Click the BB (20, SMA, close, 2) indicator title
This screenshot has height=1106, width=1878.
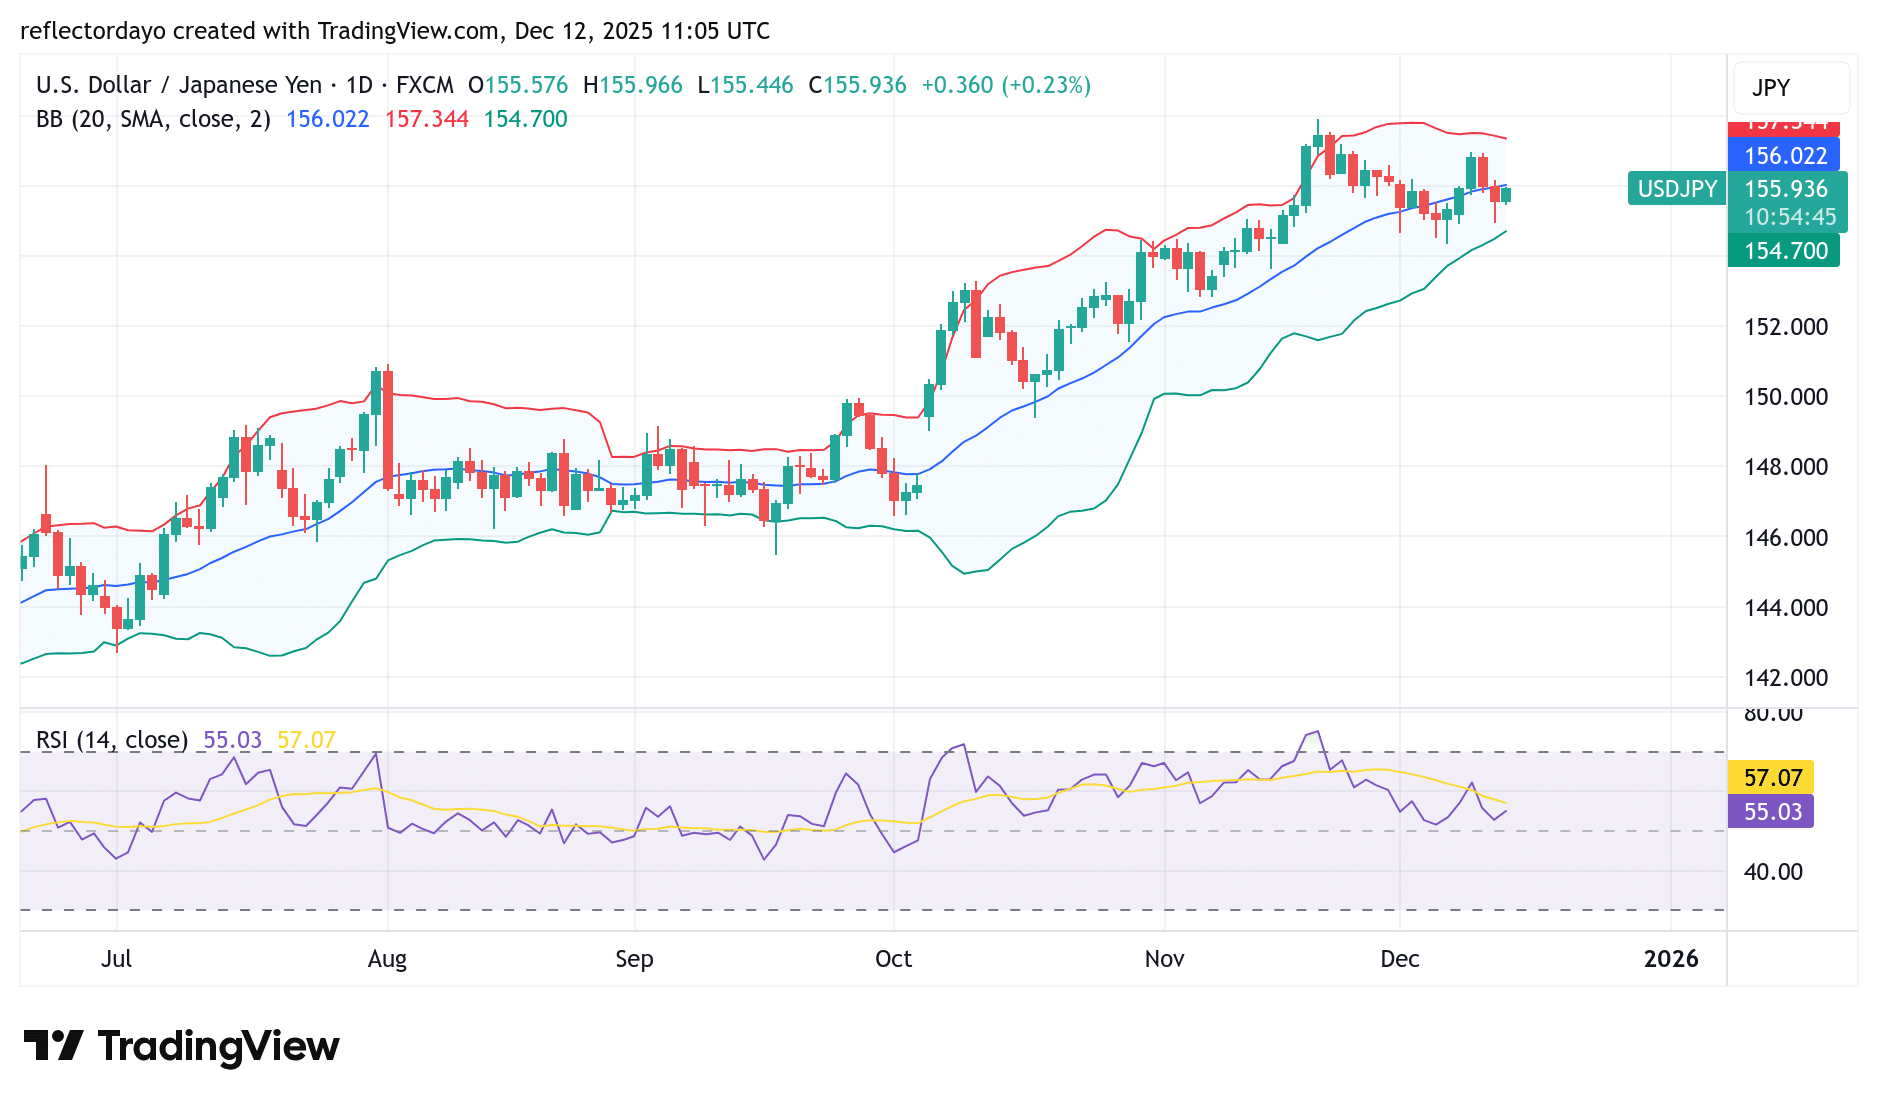[150, 118]
